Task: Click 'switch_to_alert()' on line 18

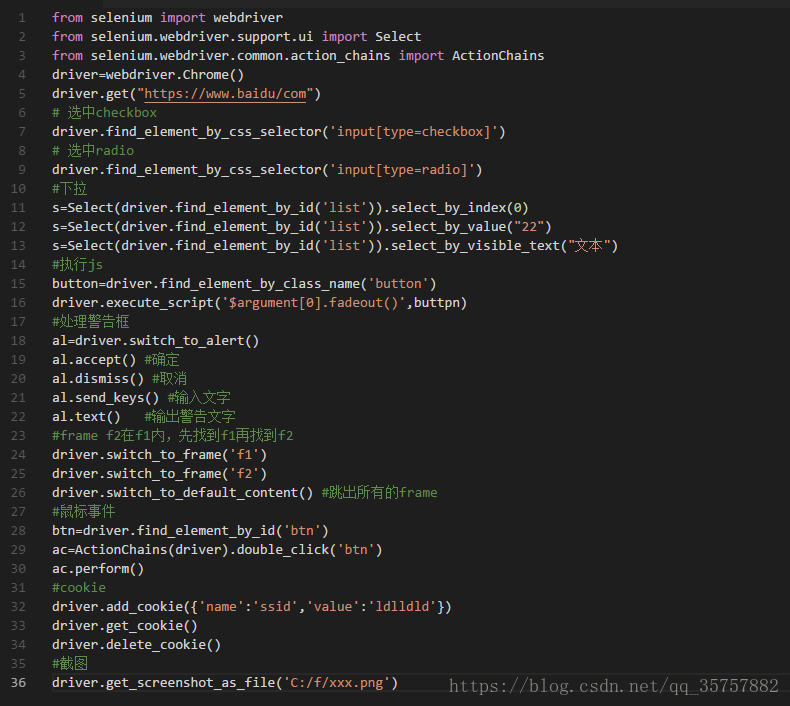Action: point(194,341)
